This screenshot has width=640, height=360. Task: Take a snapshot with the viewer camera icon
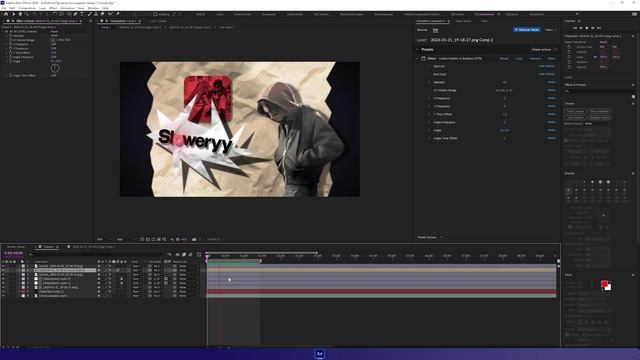(194, 239)
